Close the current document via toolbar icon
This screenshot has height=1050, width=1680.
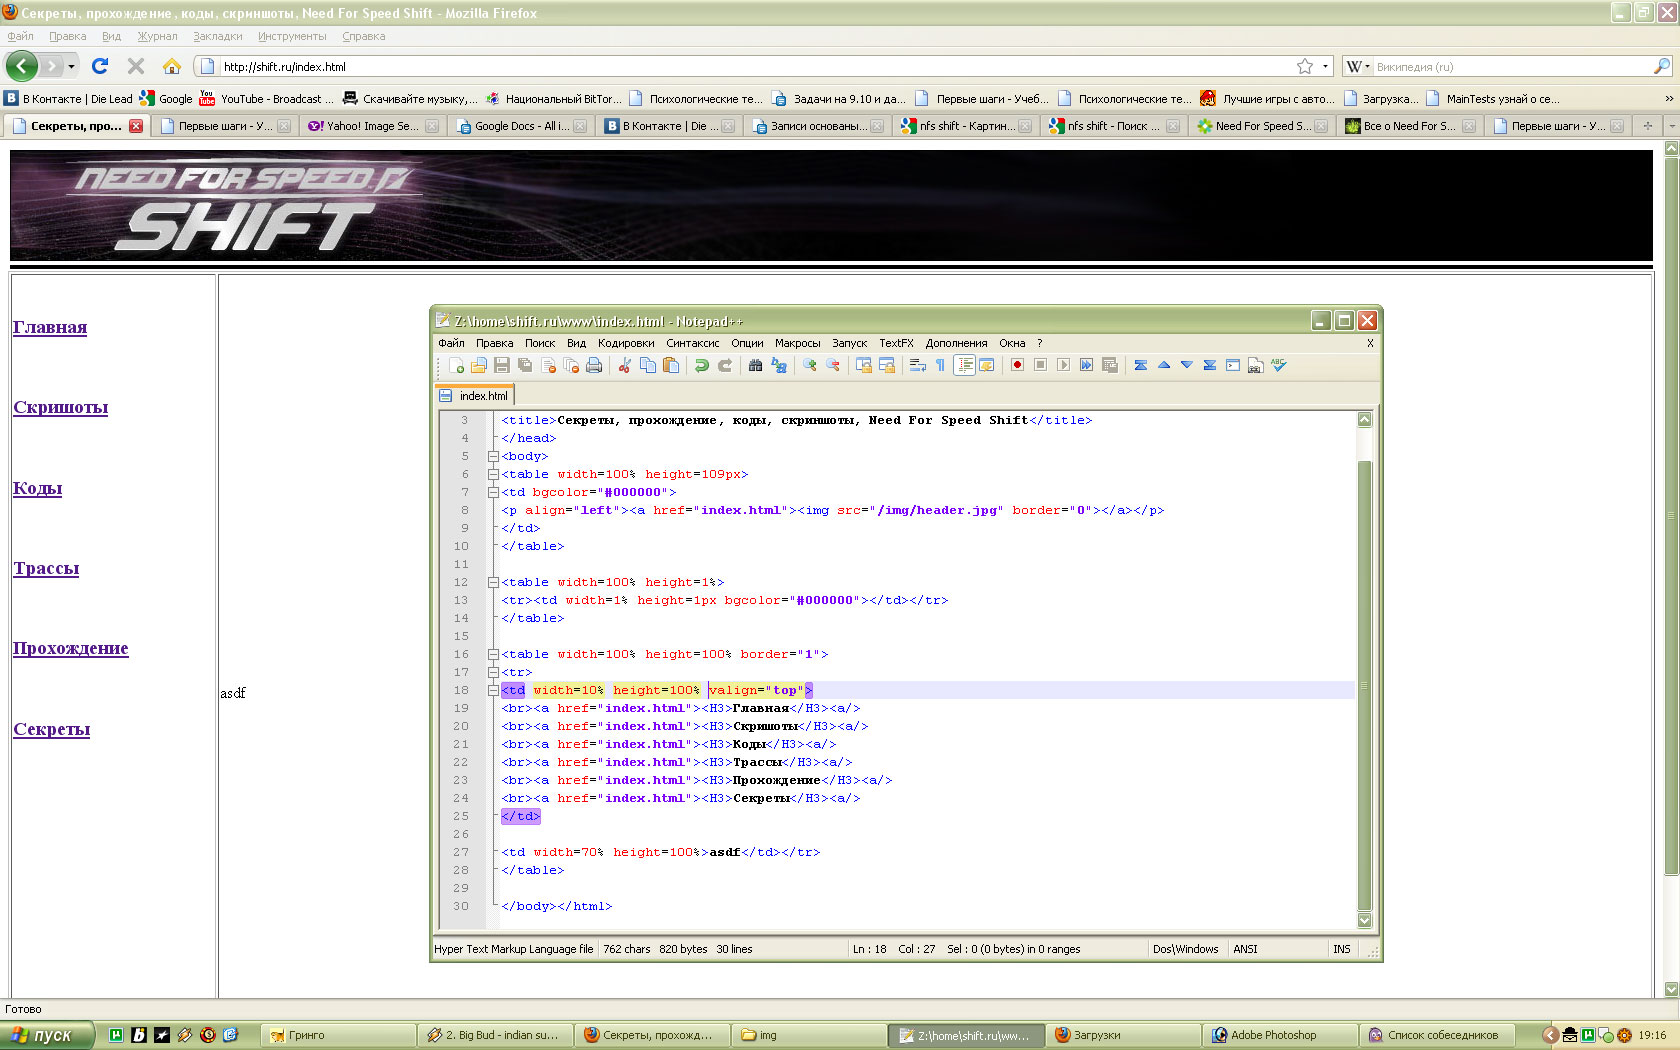tap(548, 365)
